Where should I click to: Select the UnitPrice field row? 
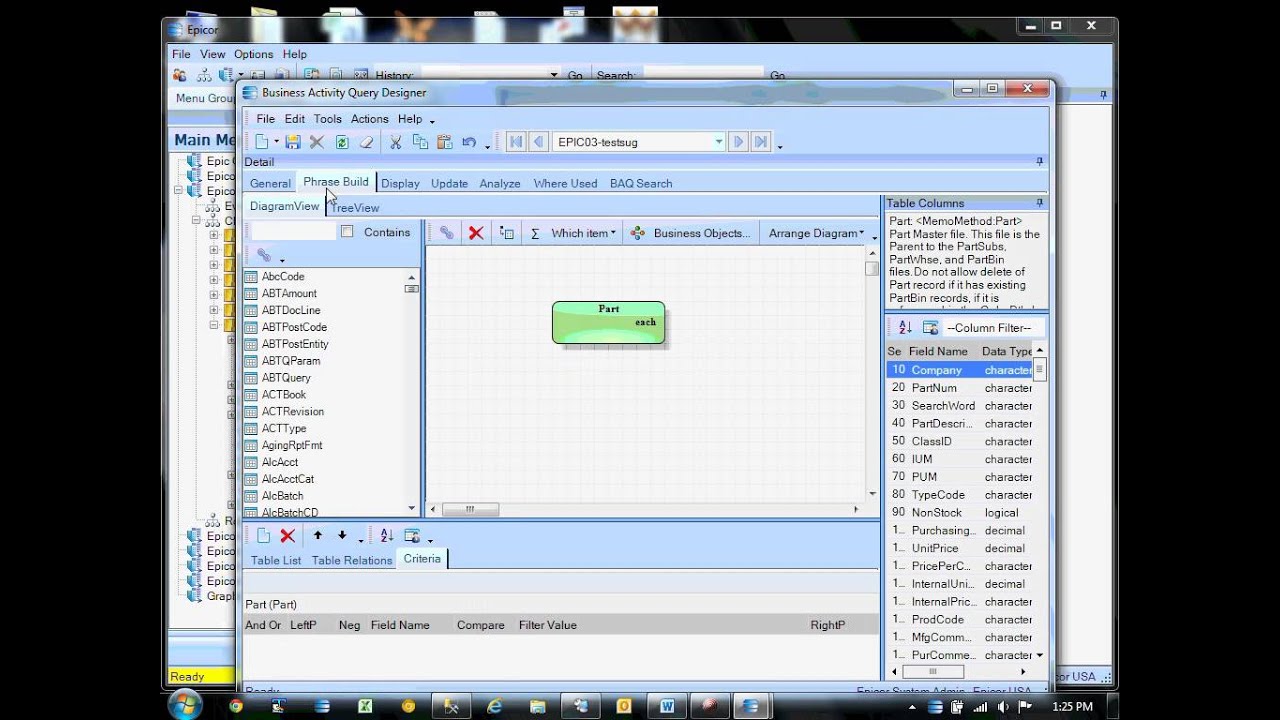coord(960,548)
